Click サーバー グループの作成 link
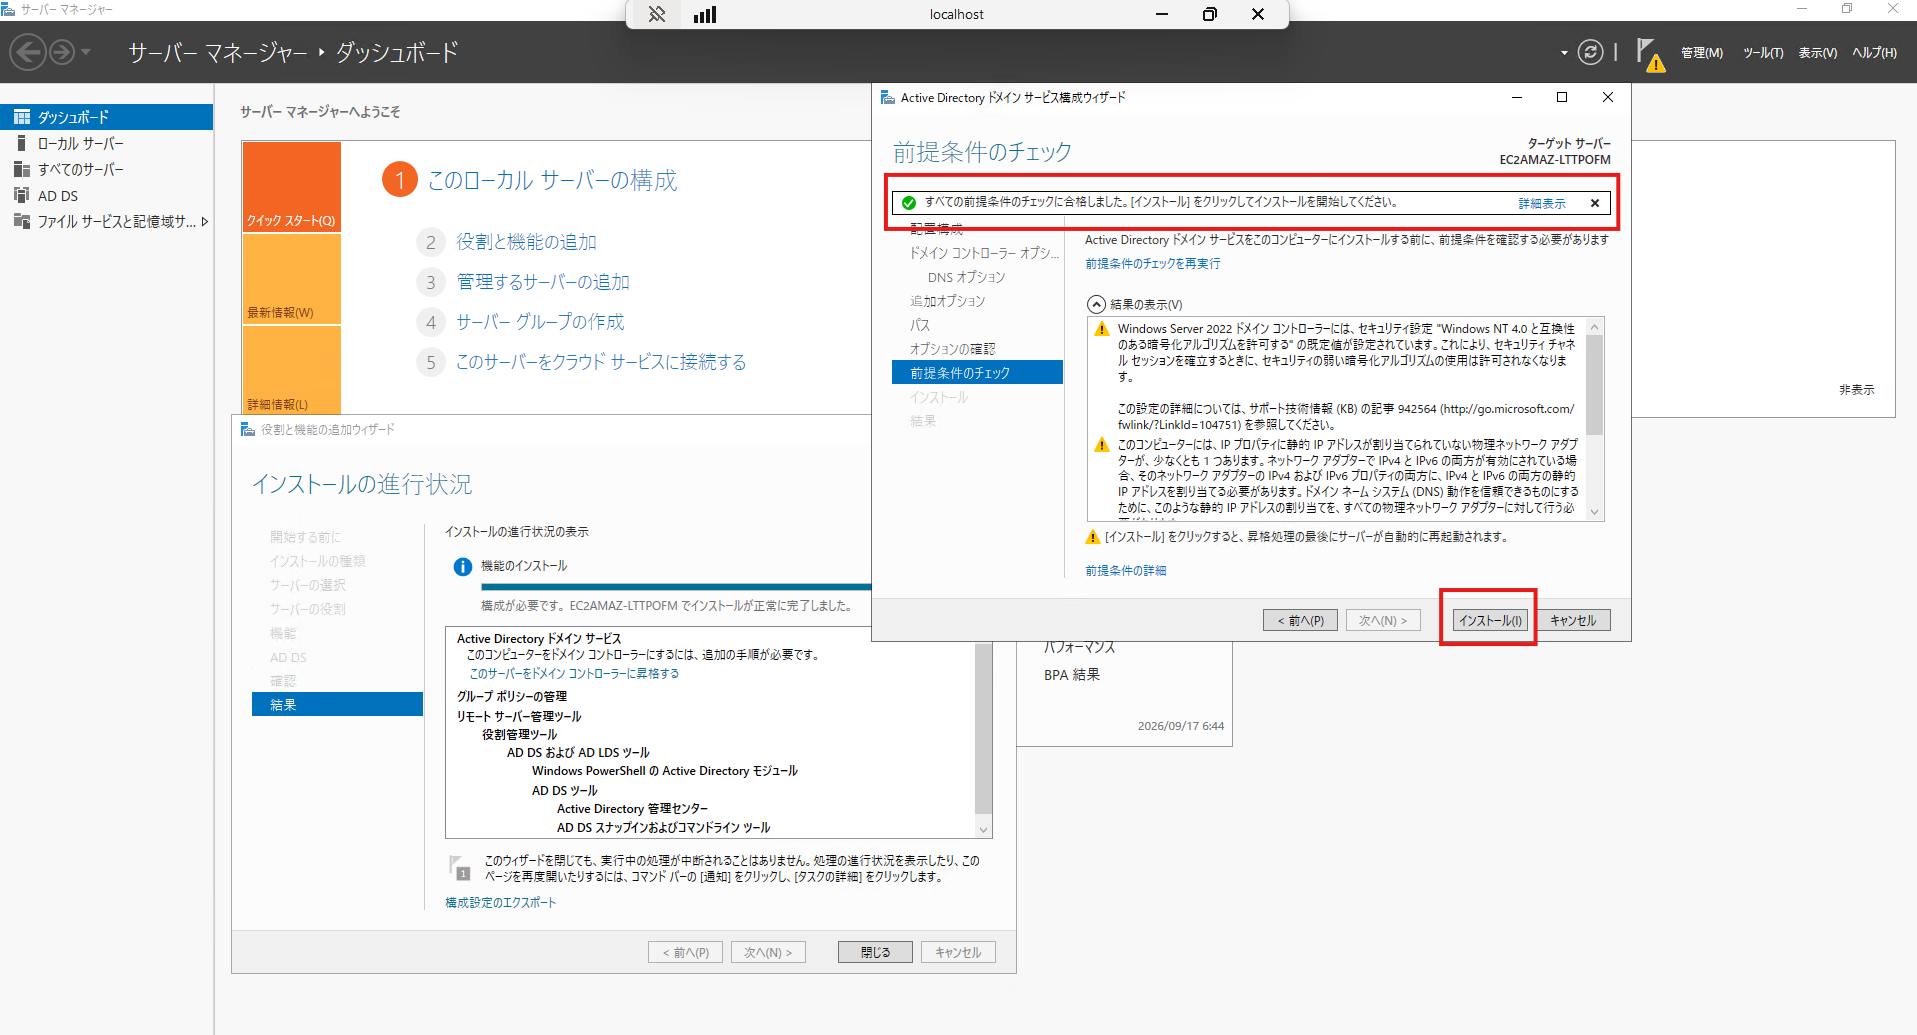The height and width of the screenshot is (1035, 1917). 540,322
